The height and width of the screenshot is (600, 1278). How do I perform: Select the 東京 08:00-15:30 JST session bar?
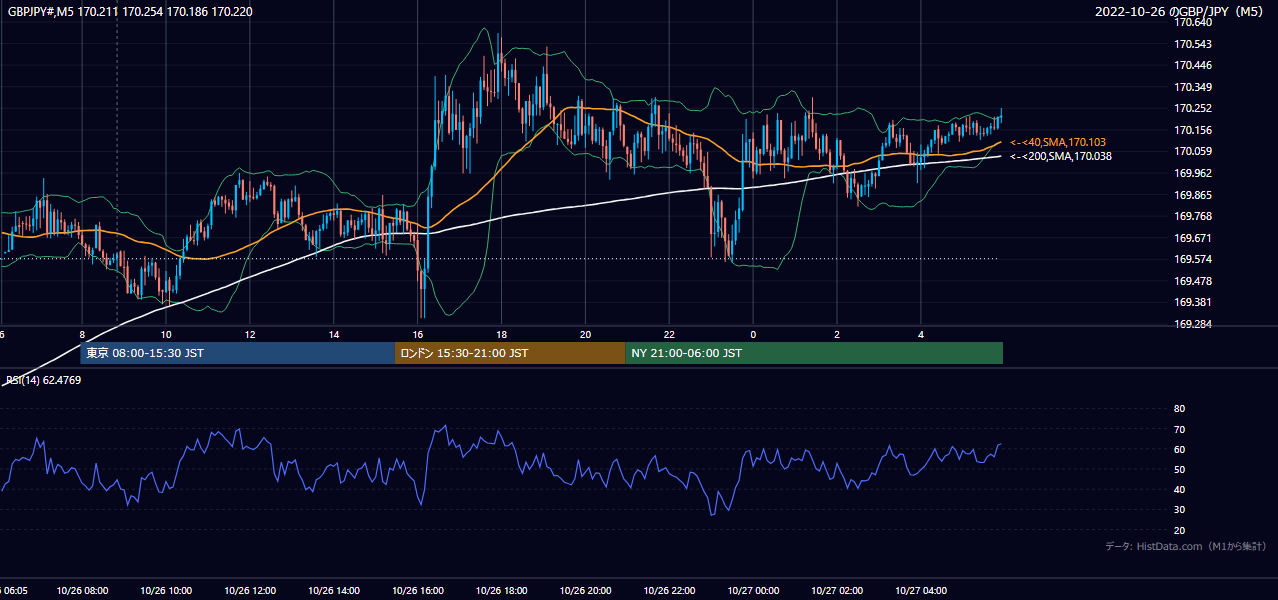[238, 353]
